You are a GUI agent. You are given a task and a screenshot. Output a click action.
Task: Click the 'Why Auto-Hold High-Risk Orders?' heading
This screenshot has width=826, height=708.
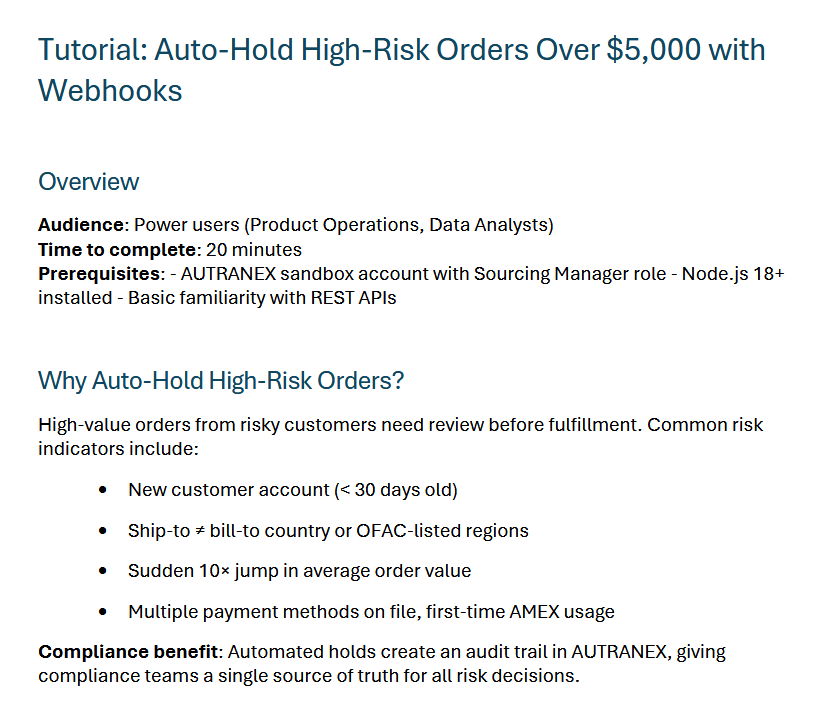point(220,381)
